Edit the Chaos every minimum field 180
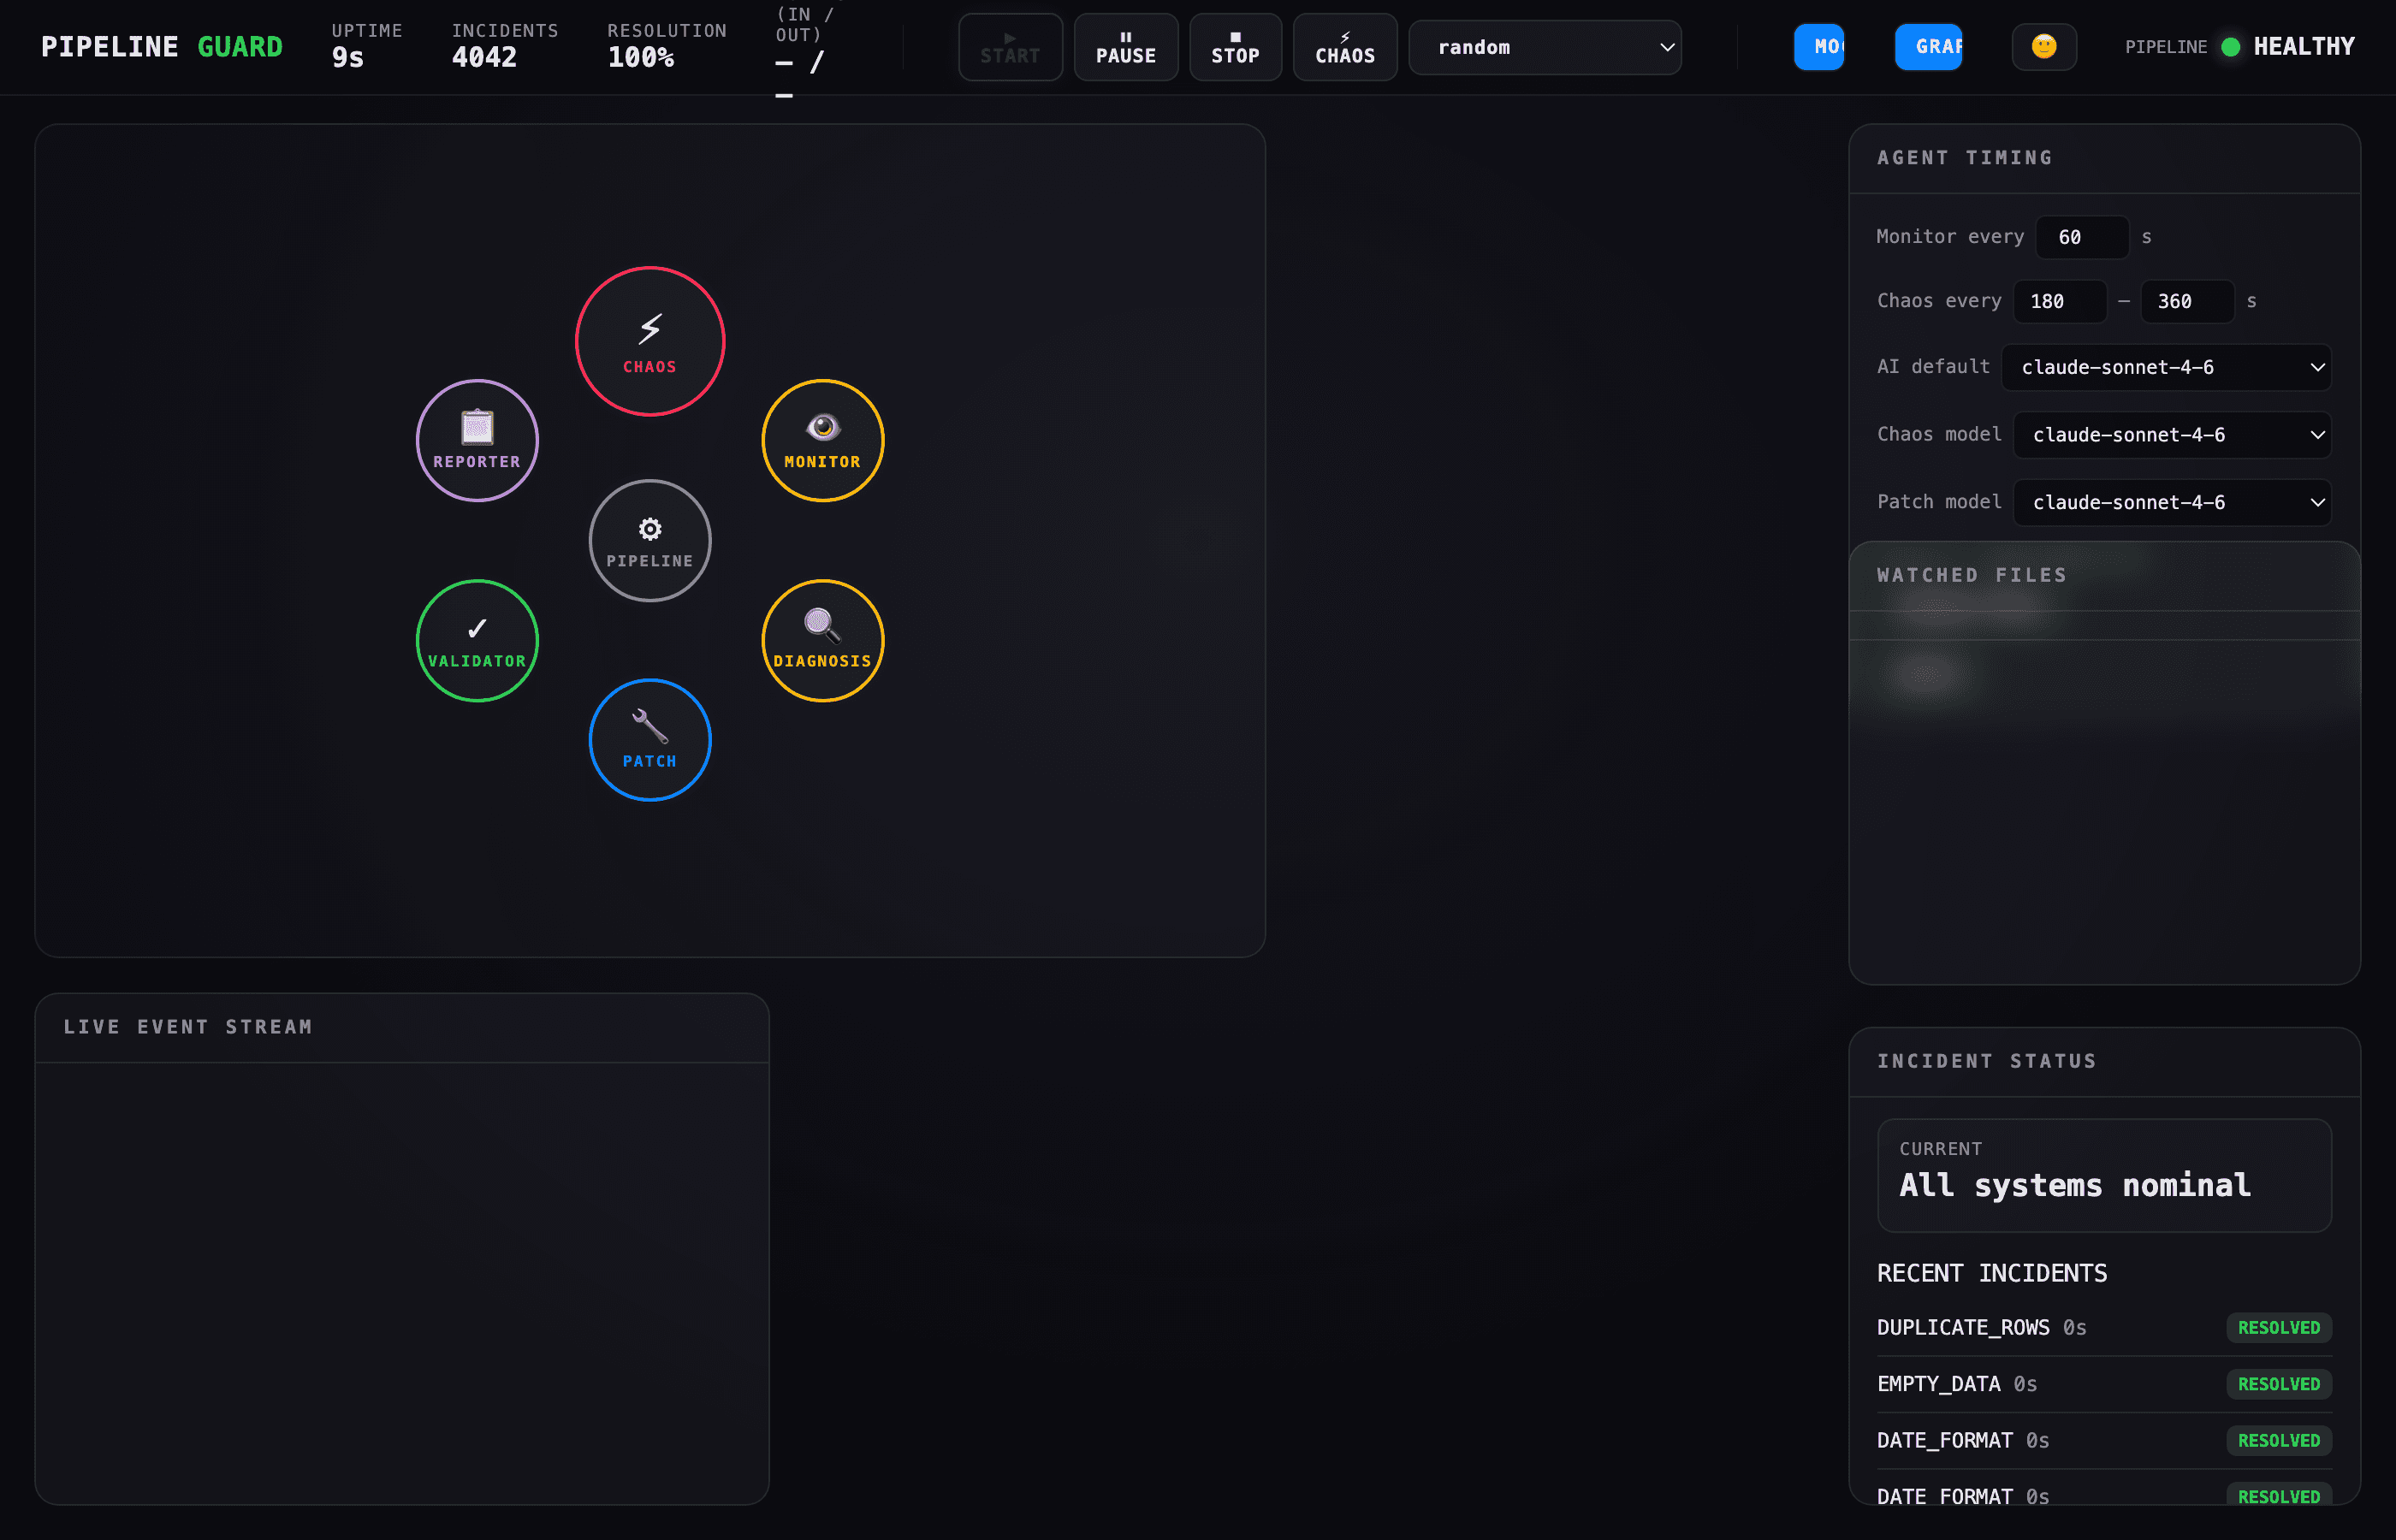The image size is (2396, 1540). 2060,301
